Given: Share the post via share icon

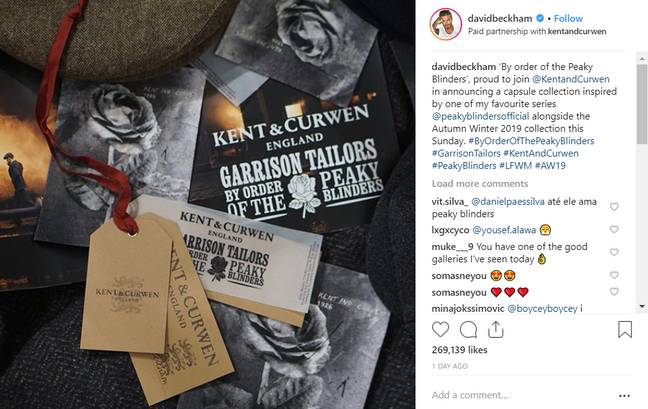Looking at the screenshot, I should pos(496,329).
